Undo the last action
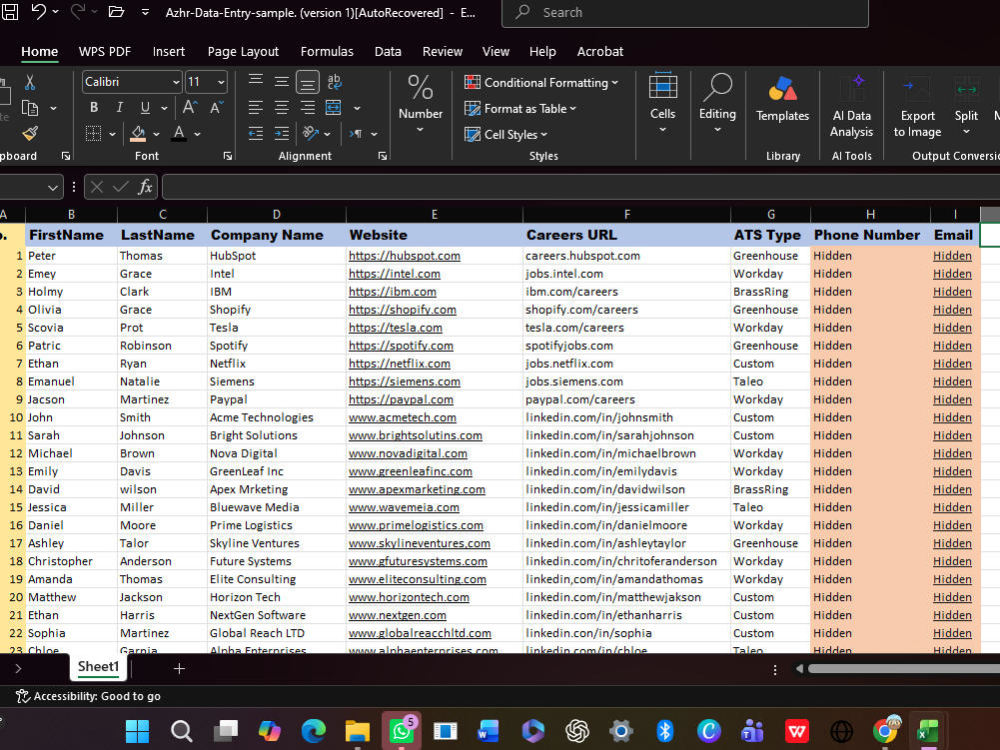Screen dimensions: 1000x750 click(38, 11)
